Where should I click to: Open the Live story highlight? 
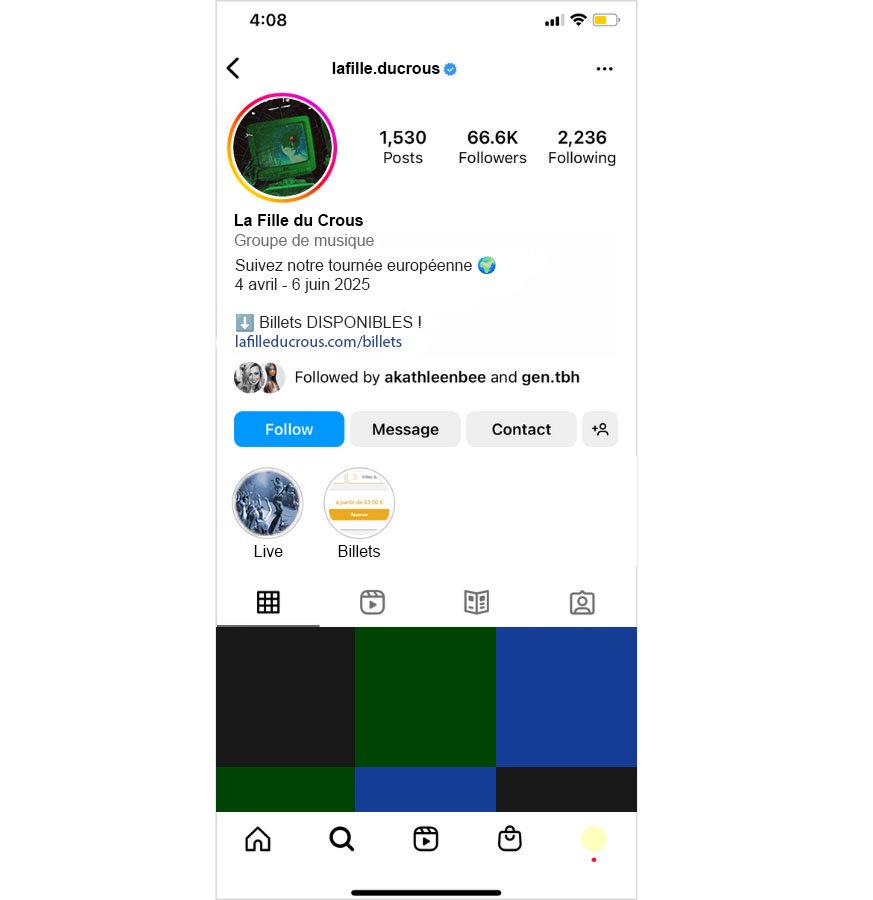[x=267, y=503]
